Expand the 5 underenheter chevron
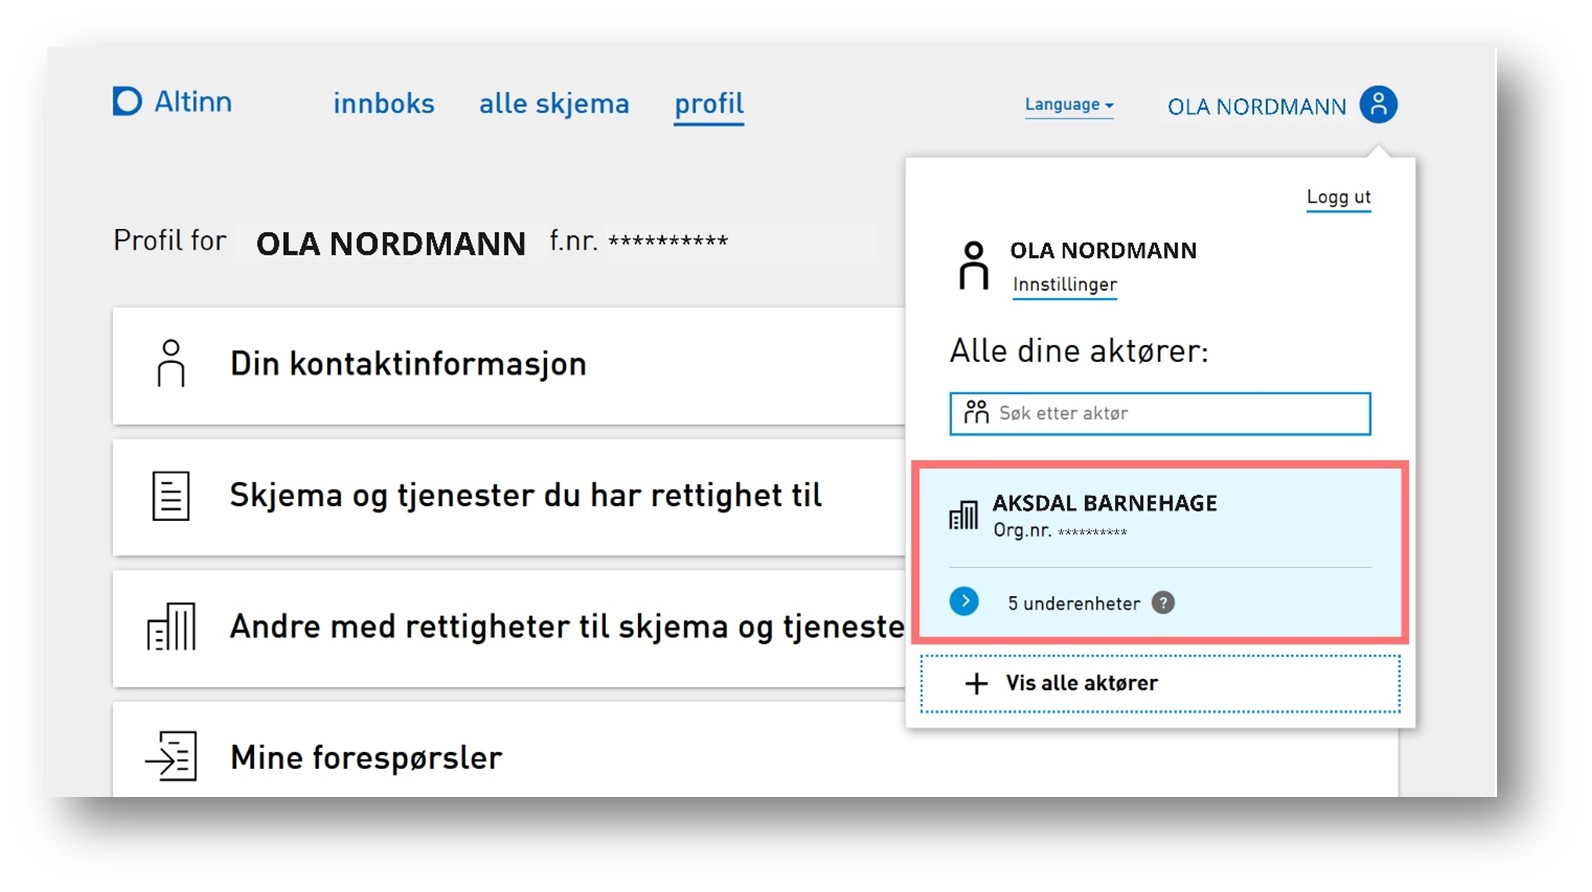This screenshot has width=1592, height=892. (964, 601)
